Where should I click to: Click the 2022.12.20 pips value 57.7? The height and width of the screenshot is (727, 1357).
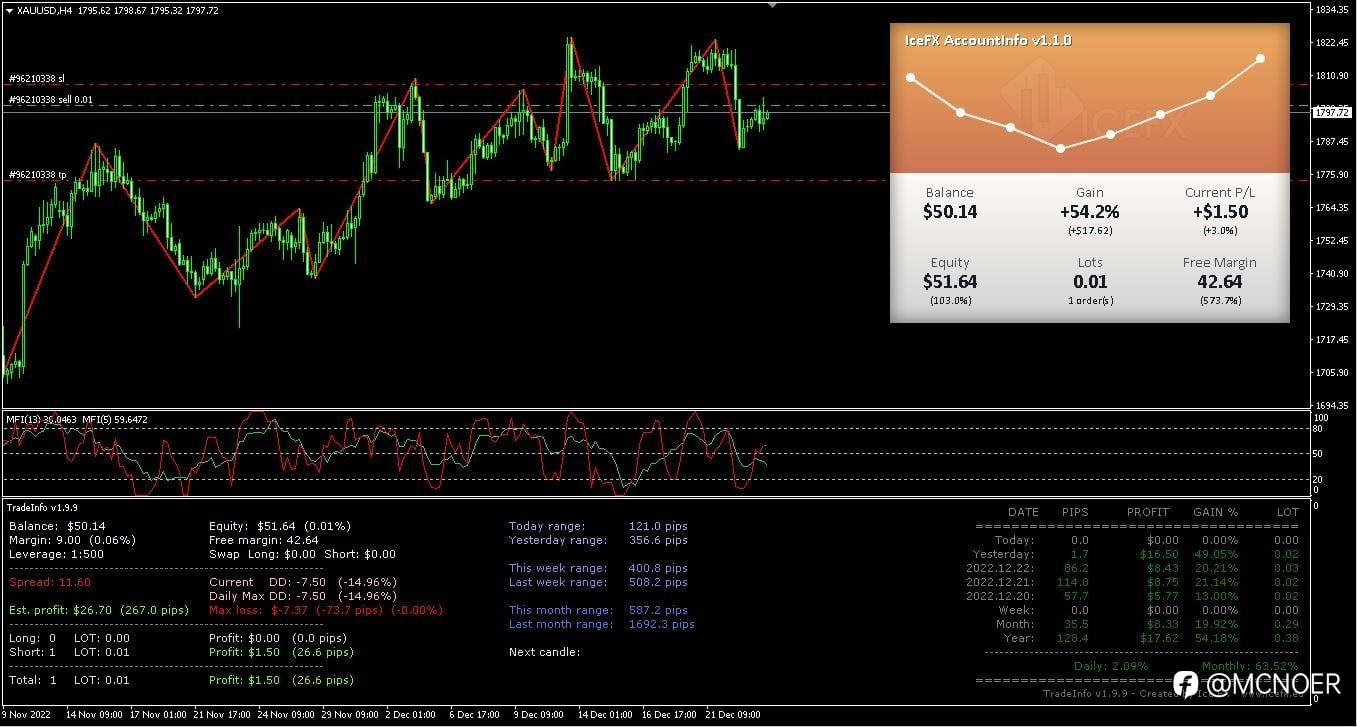pos(1077,596)
